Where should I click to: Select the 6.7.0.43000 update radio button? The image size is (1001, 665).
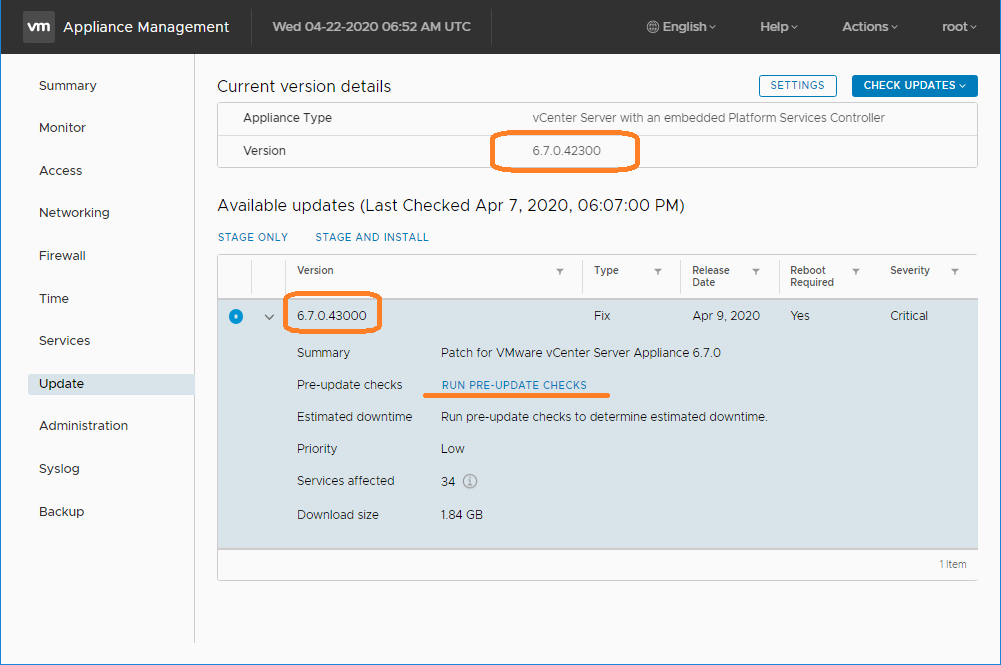[236, 317]
